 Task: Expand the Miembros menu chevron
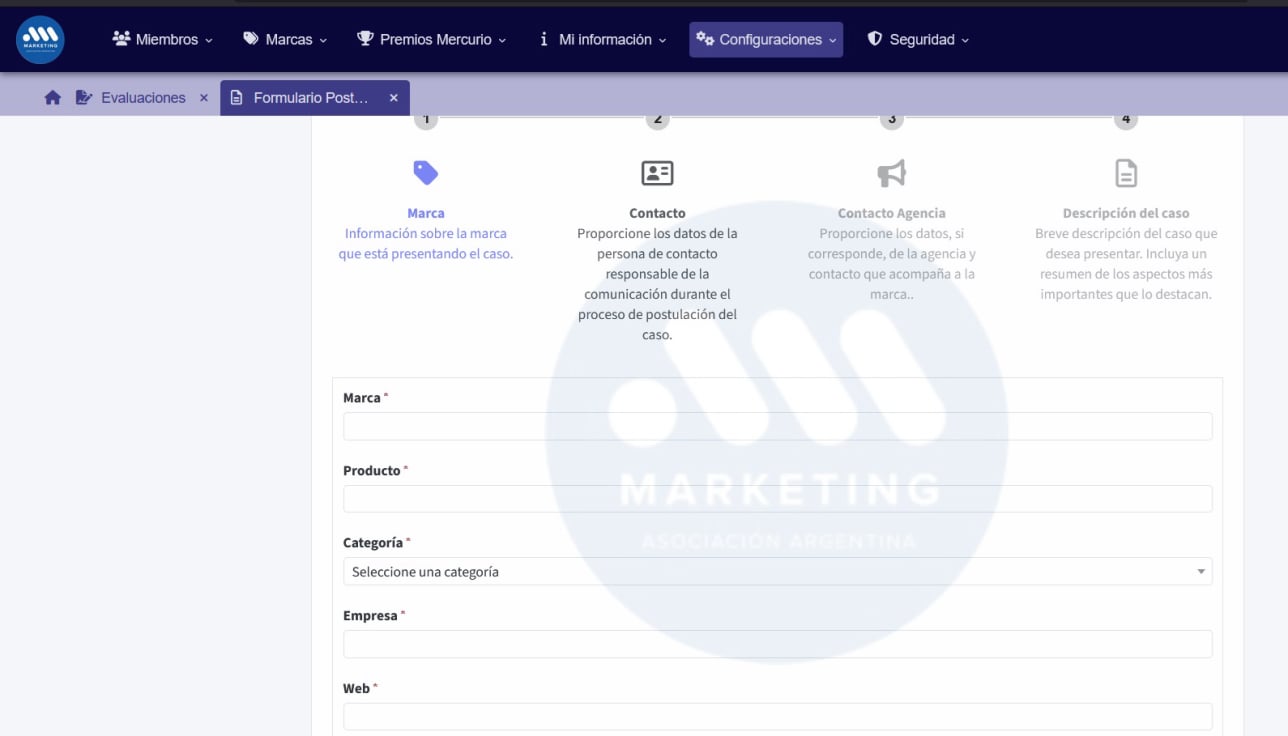click(x=206, y=40)
